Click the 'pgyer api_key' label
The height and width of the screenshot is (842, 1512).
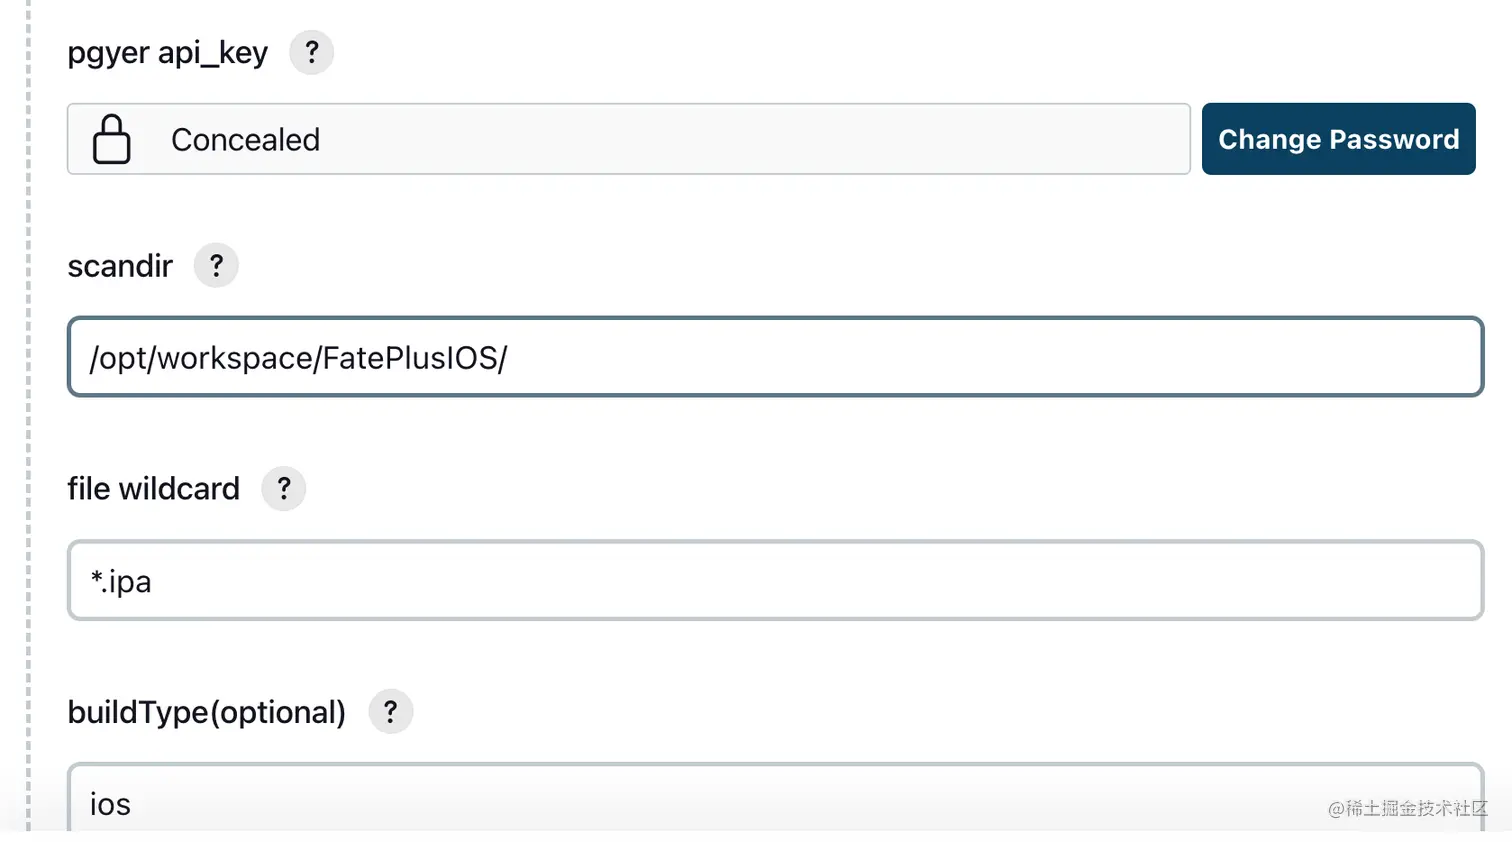pos(167,53)
